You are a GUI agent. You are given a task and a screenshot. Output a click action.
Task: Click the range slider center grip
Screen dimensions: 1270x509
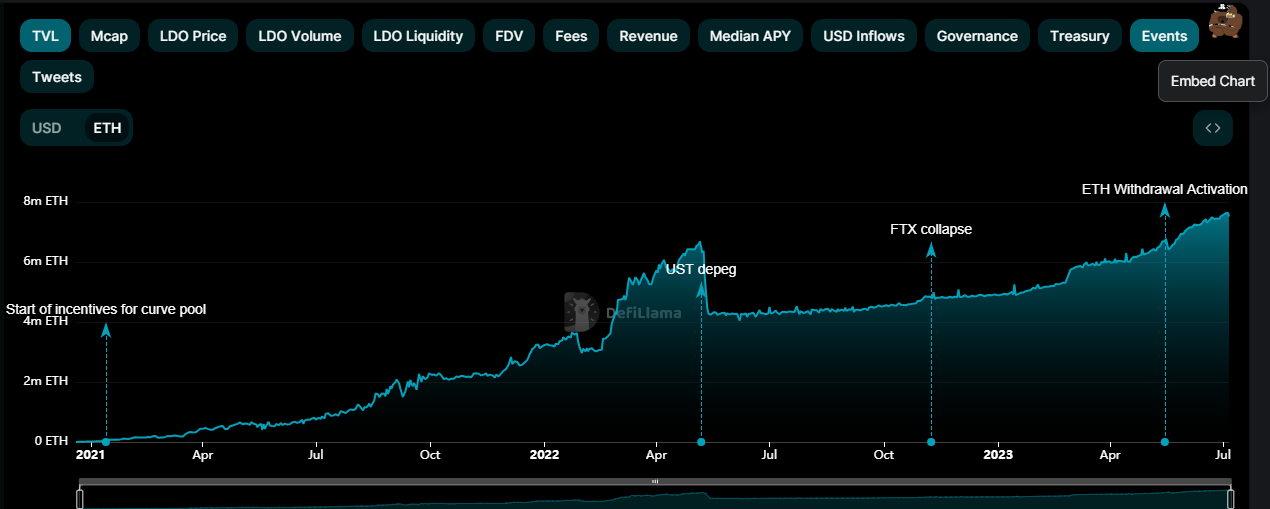coord(655,481)
